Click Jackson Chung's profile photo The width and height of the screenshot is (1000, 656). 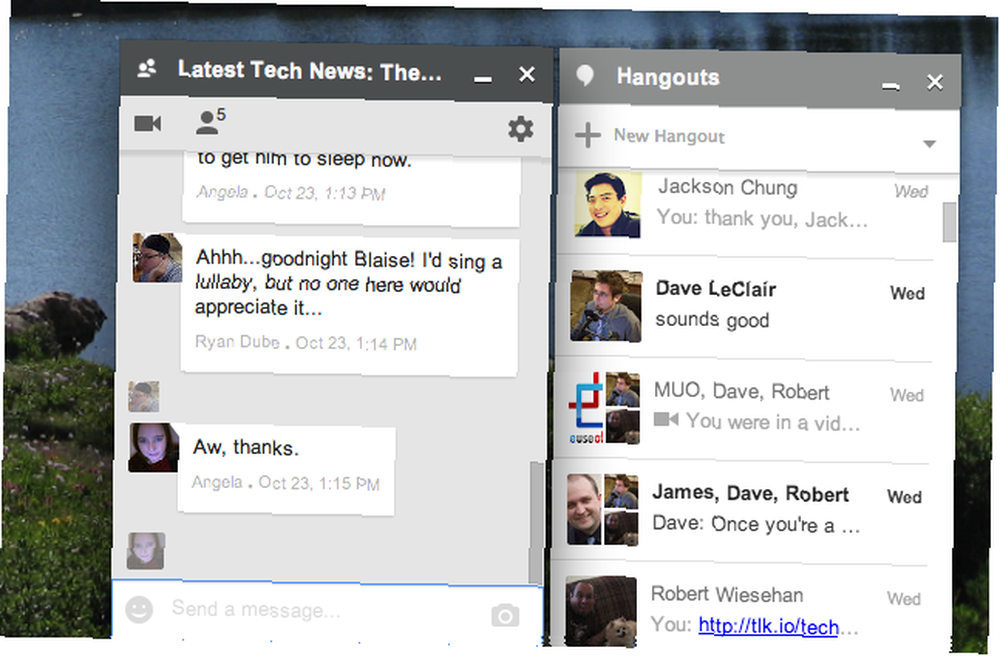point(608,204)
